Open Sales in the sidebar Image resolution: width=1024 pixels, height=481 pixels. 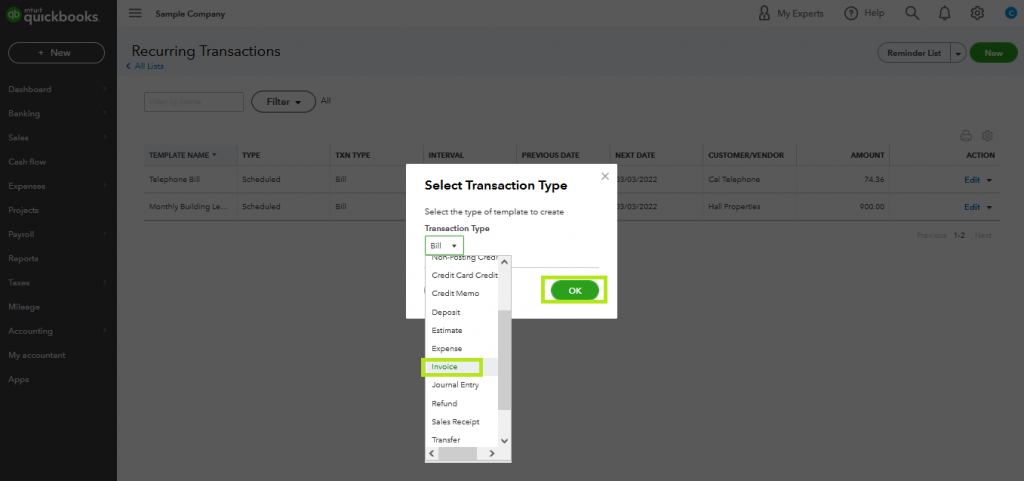point(18,138)
